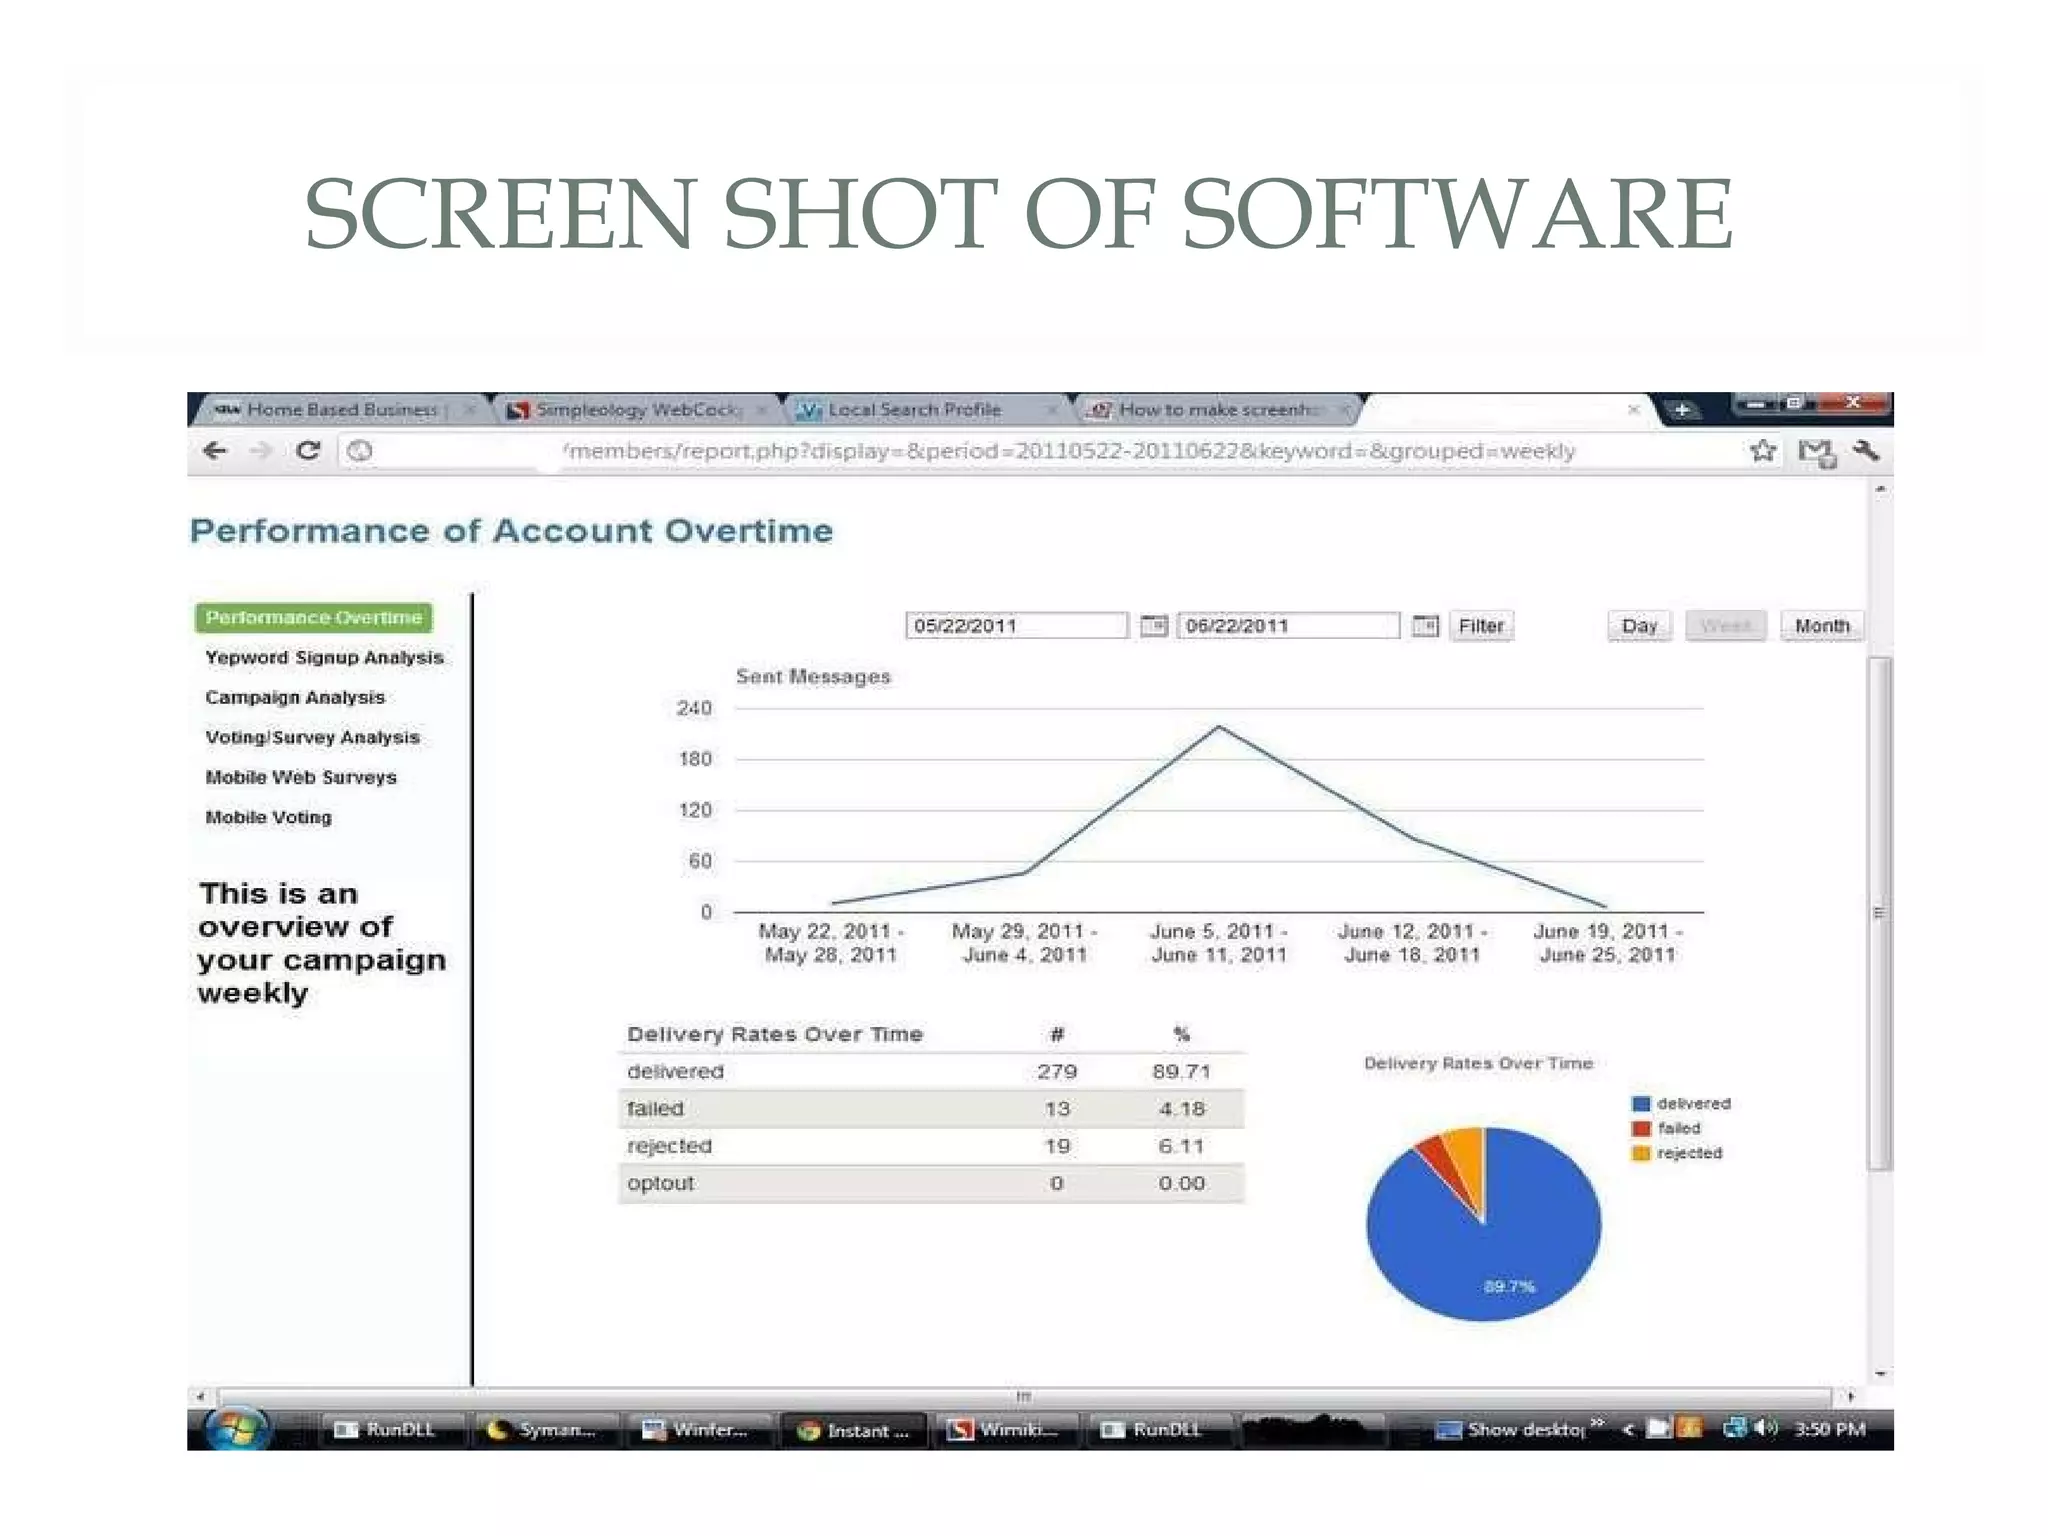Open Mobile Web Surveys report

pyautogui.click(x=301, y=778)
